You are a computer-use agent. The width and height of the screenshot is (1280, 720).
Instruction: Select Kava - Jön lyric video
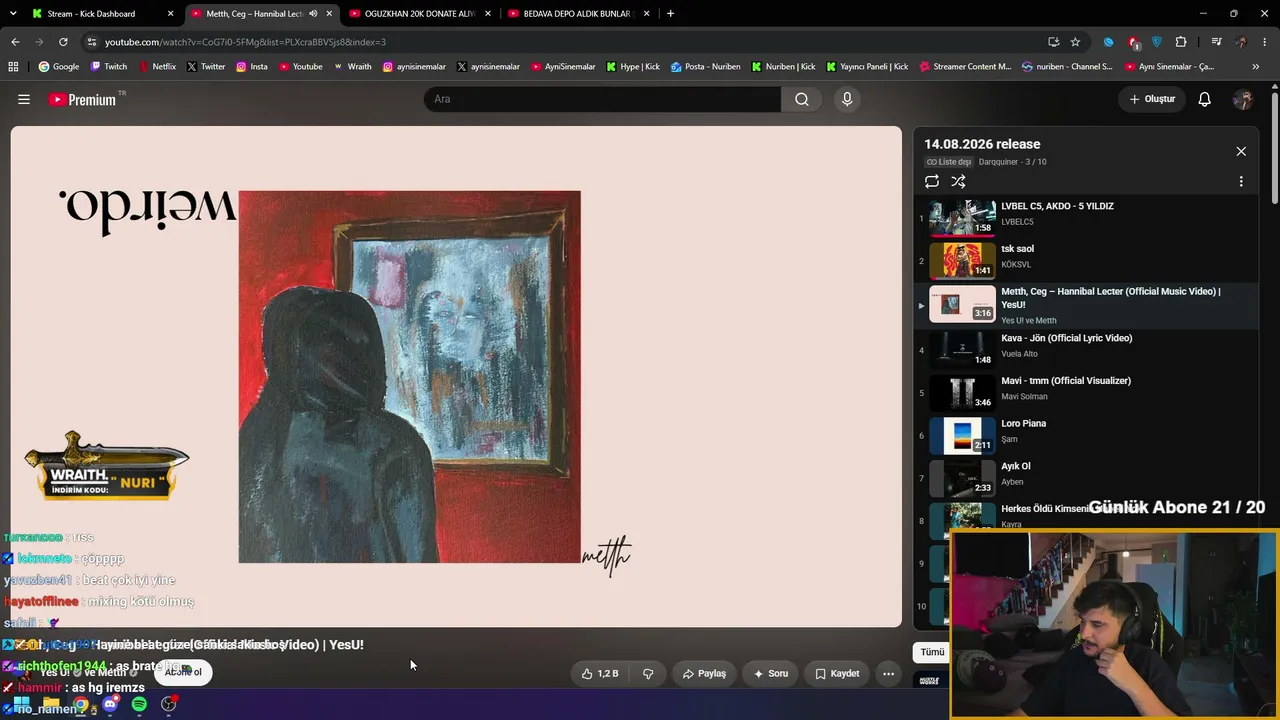tap(1084, 349)
